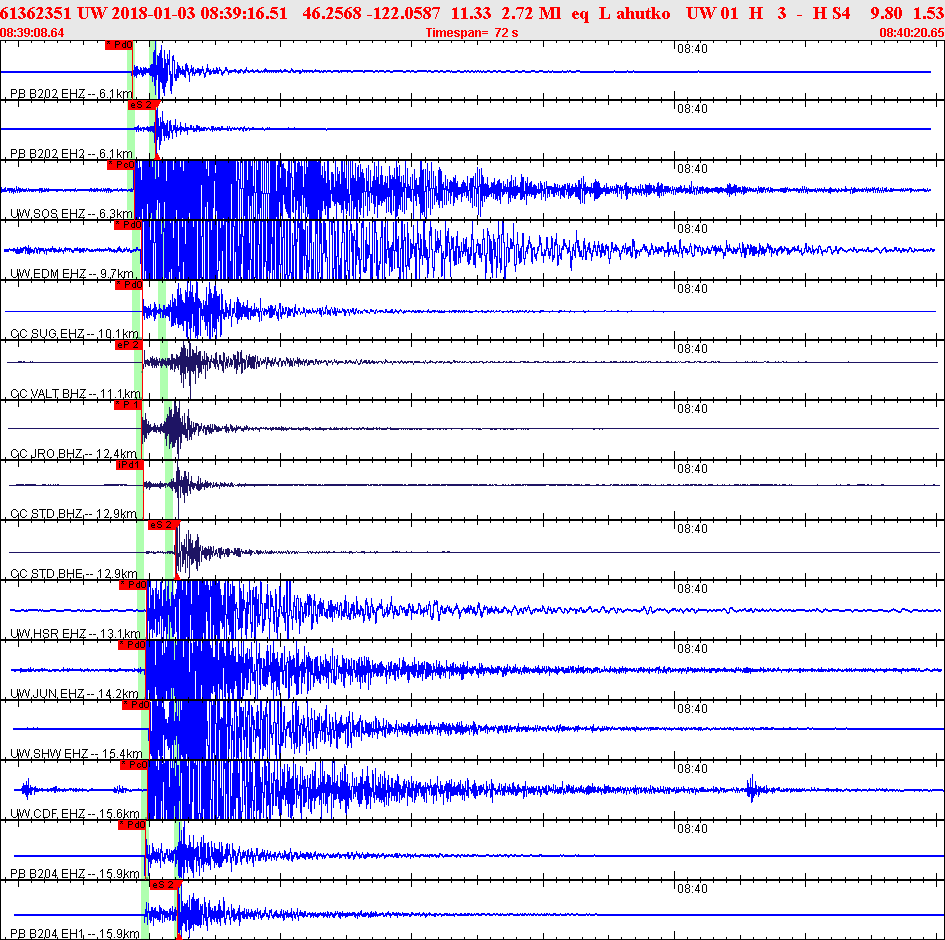Image resolution: width=945 pixels, height=940 pixels.
Task: Select the PB B204 EHZ 15.9km label
Action: tap(75, 874)
